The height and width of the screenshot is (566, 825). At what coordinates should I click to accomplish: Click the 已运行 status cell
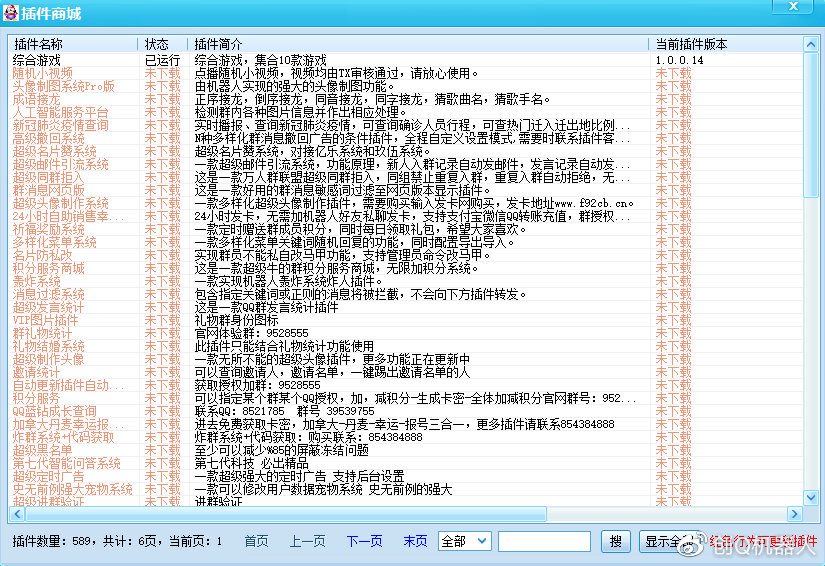[162, 60]
